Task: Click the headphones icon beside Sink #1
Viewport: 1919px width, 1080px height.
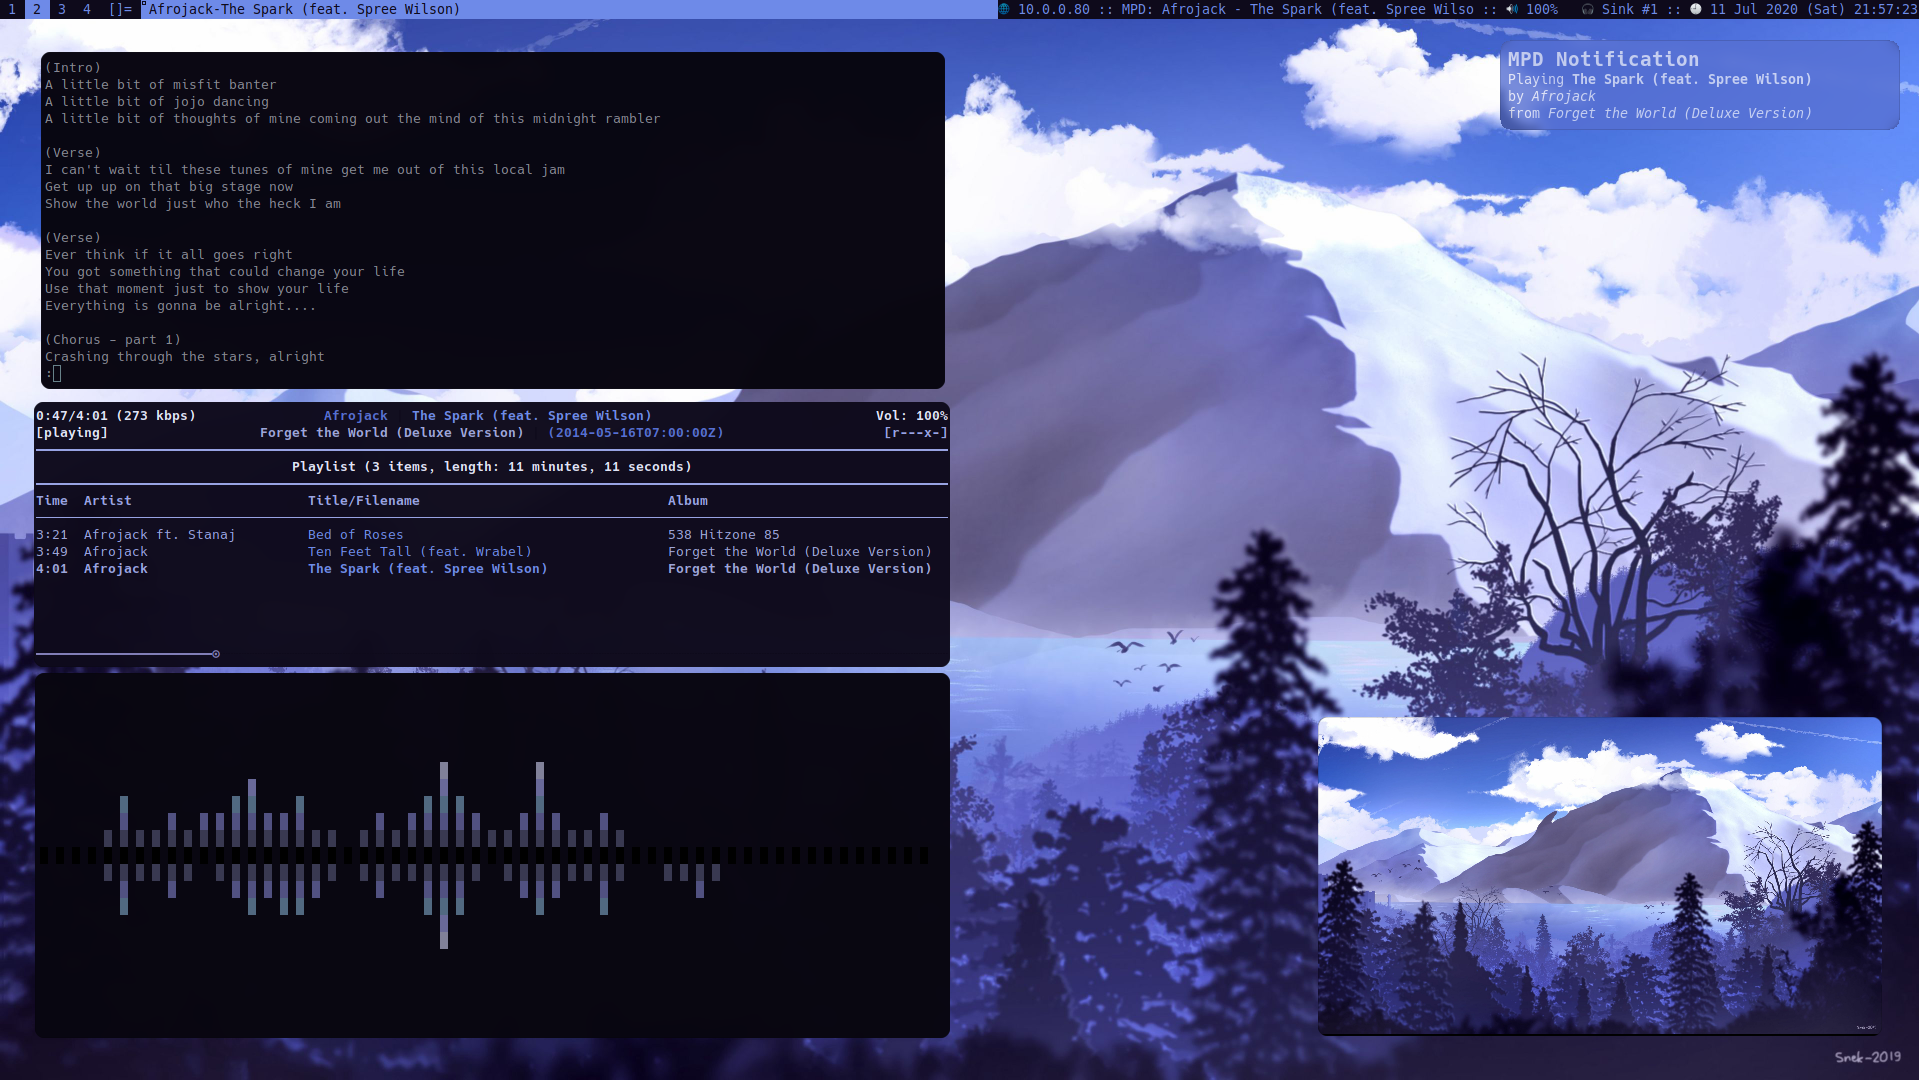Action: [x=1588, y=9]
